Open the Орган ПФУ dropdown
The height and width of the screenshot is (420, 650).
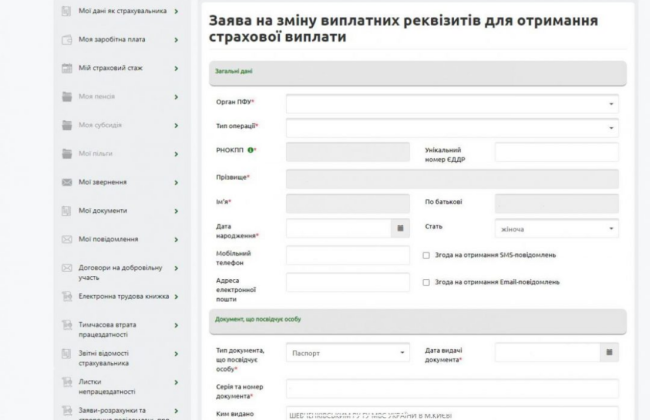452,104
